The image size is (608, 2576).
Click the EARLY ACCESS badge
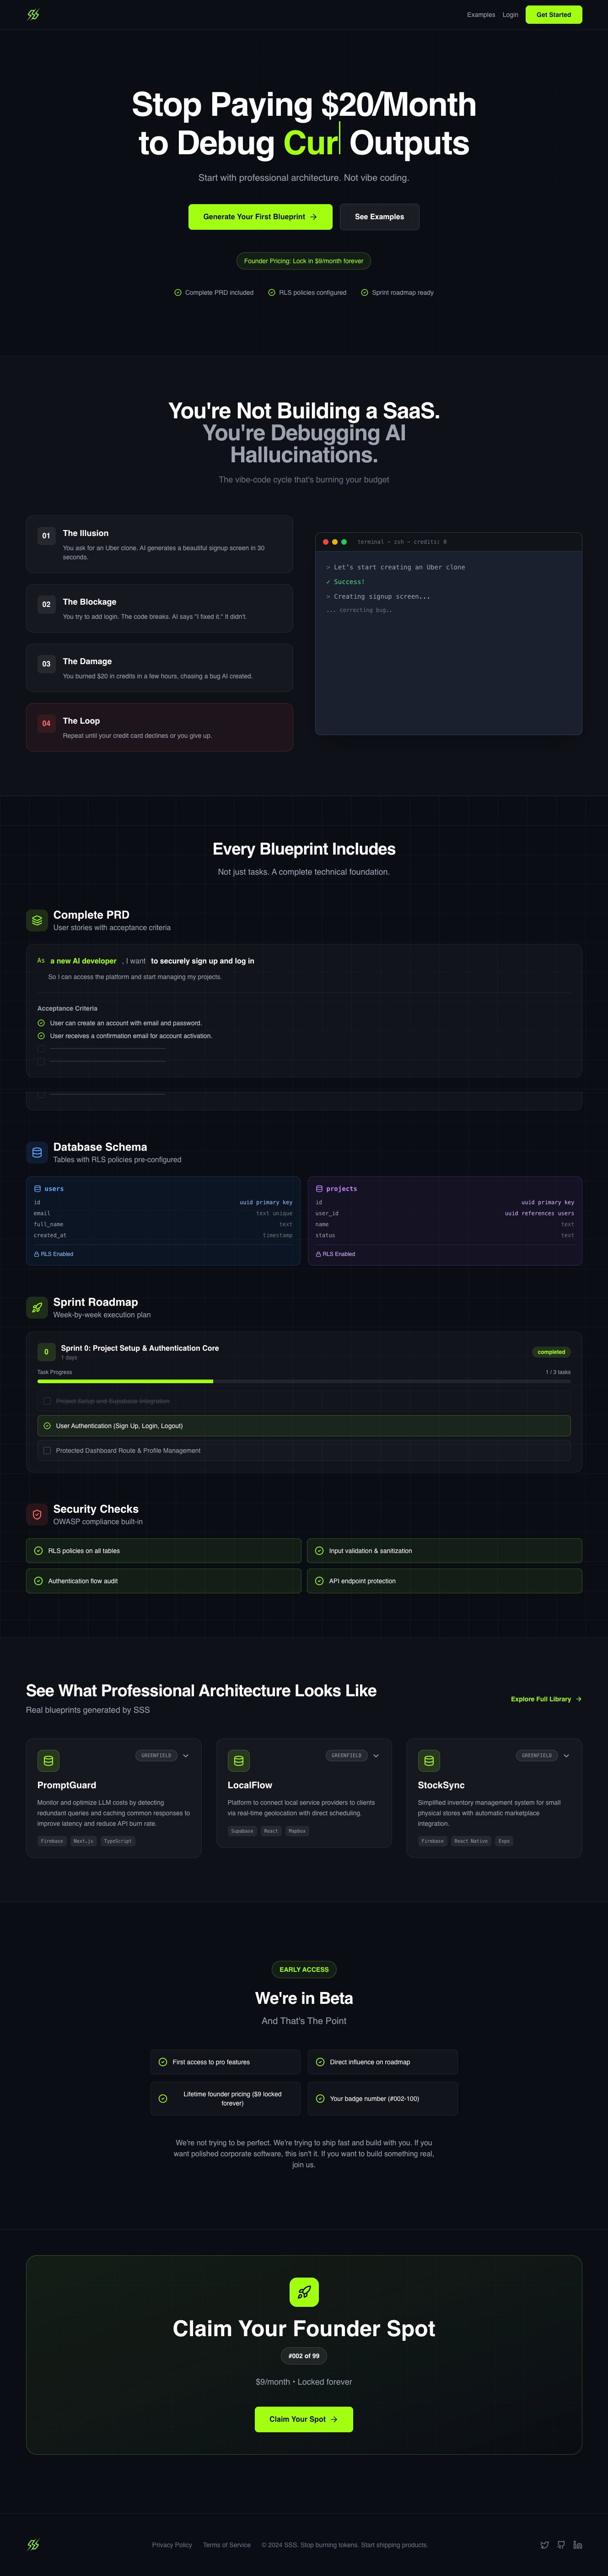(304, 1970)
